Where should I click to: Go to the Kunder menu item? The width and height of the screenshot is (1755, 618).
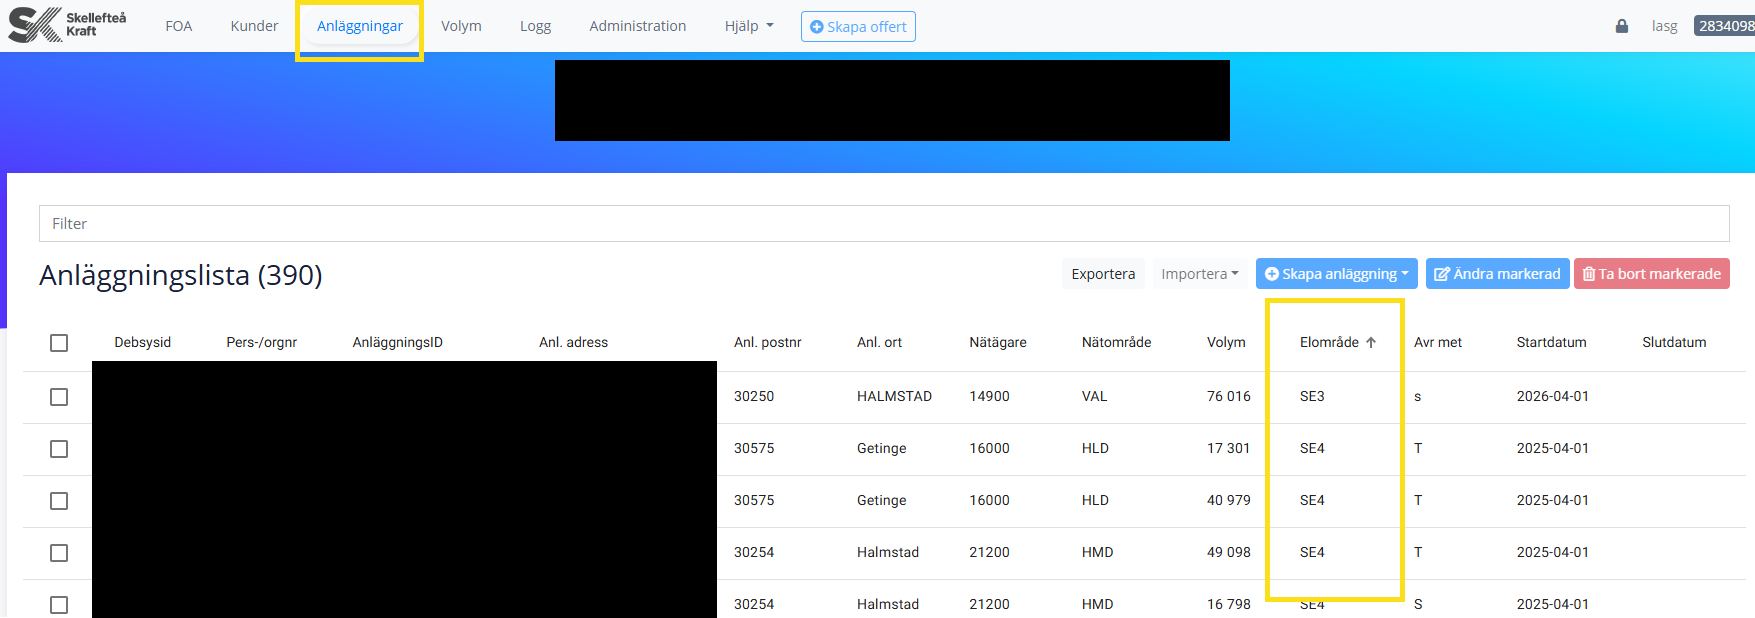pos(254,26)
